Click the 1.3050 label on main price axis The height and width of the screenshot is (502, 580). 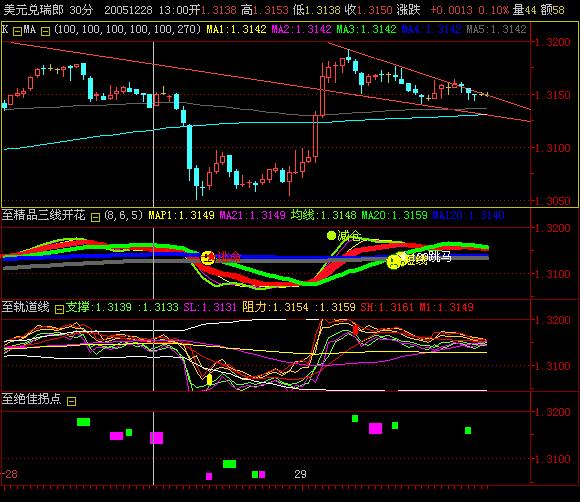pyautogui.click(x=553, y=201)
